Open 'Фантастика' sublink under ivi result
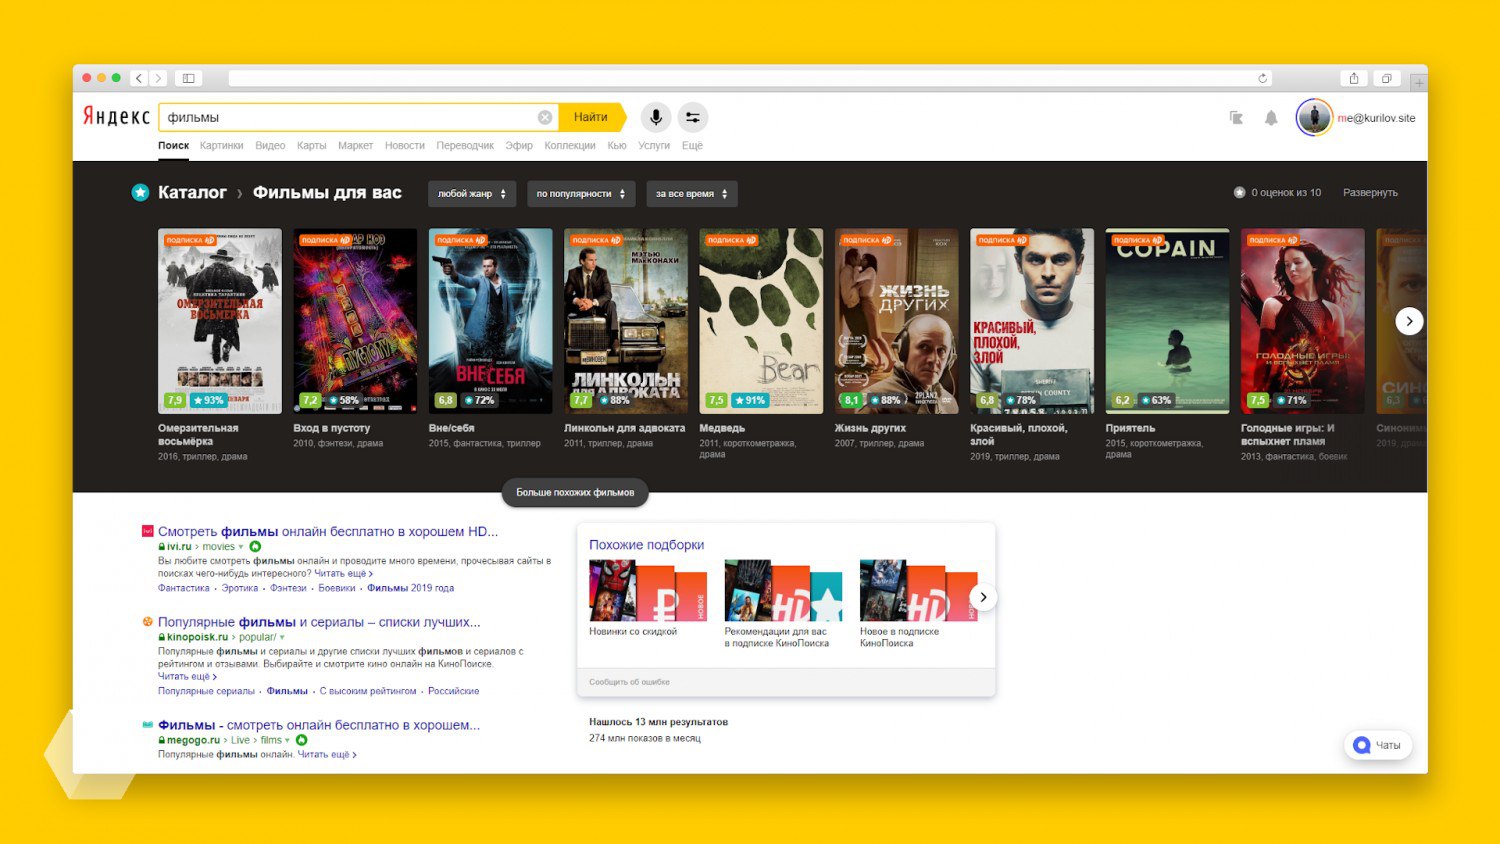The height and width of the screenshot is (844, 1500). (x=184, y=588)
